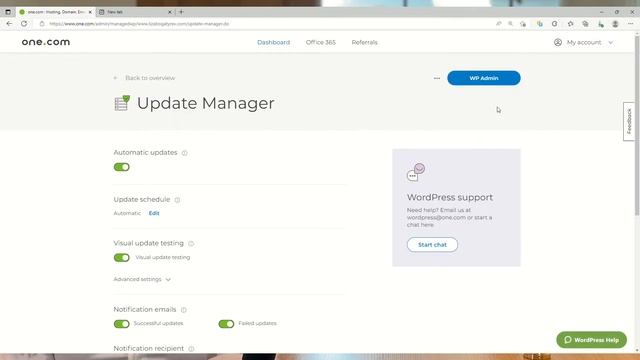Screen dimensions: 640x360
Task: Open the Referrals tab
Action: point(364,42)
